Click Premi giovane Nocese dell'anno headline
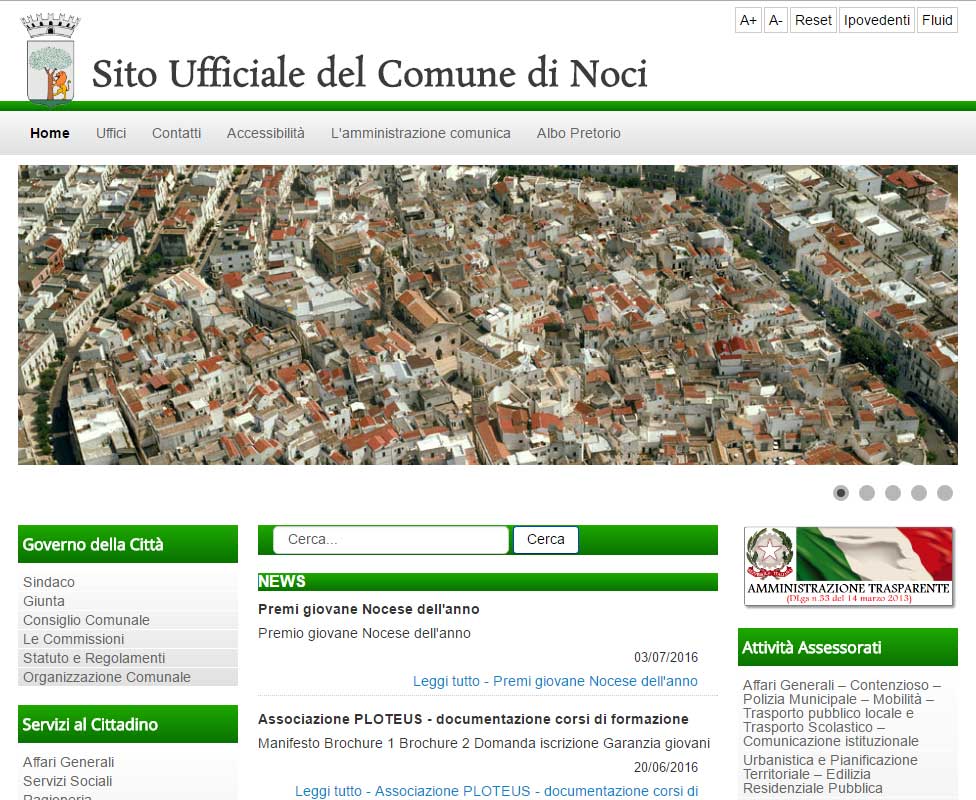The width and height of the screenshot is (976, 800). pos(368,609)
